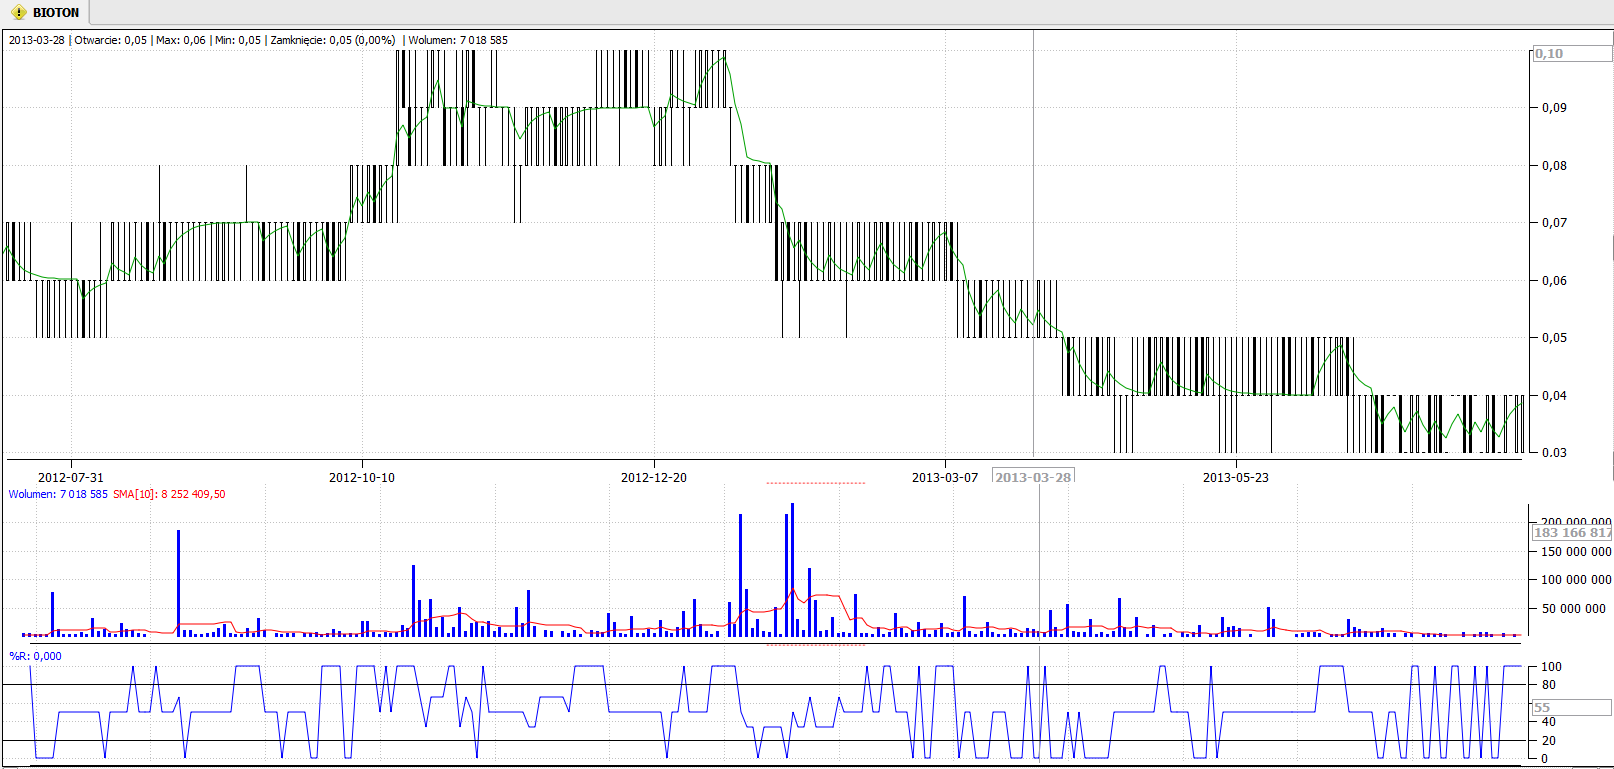Click the Max: 0,06 header value
Image resolution: width=1614 pixels, height=769 pixels.
(x=181, y=40)
